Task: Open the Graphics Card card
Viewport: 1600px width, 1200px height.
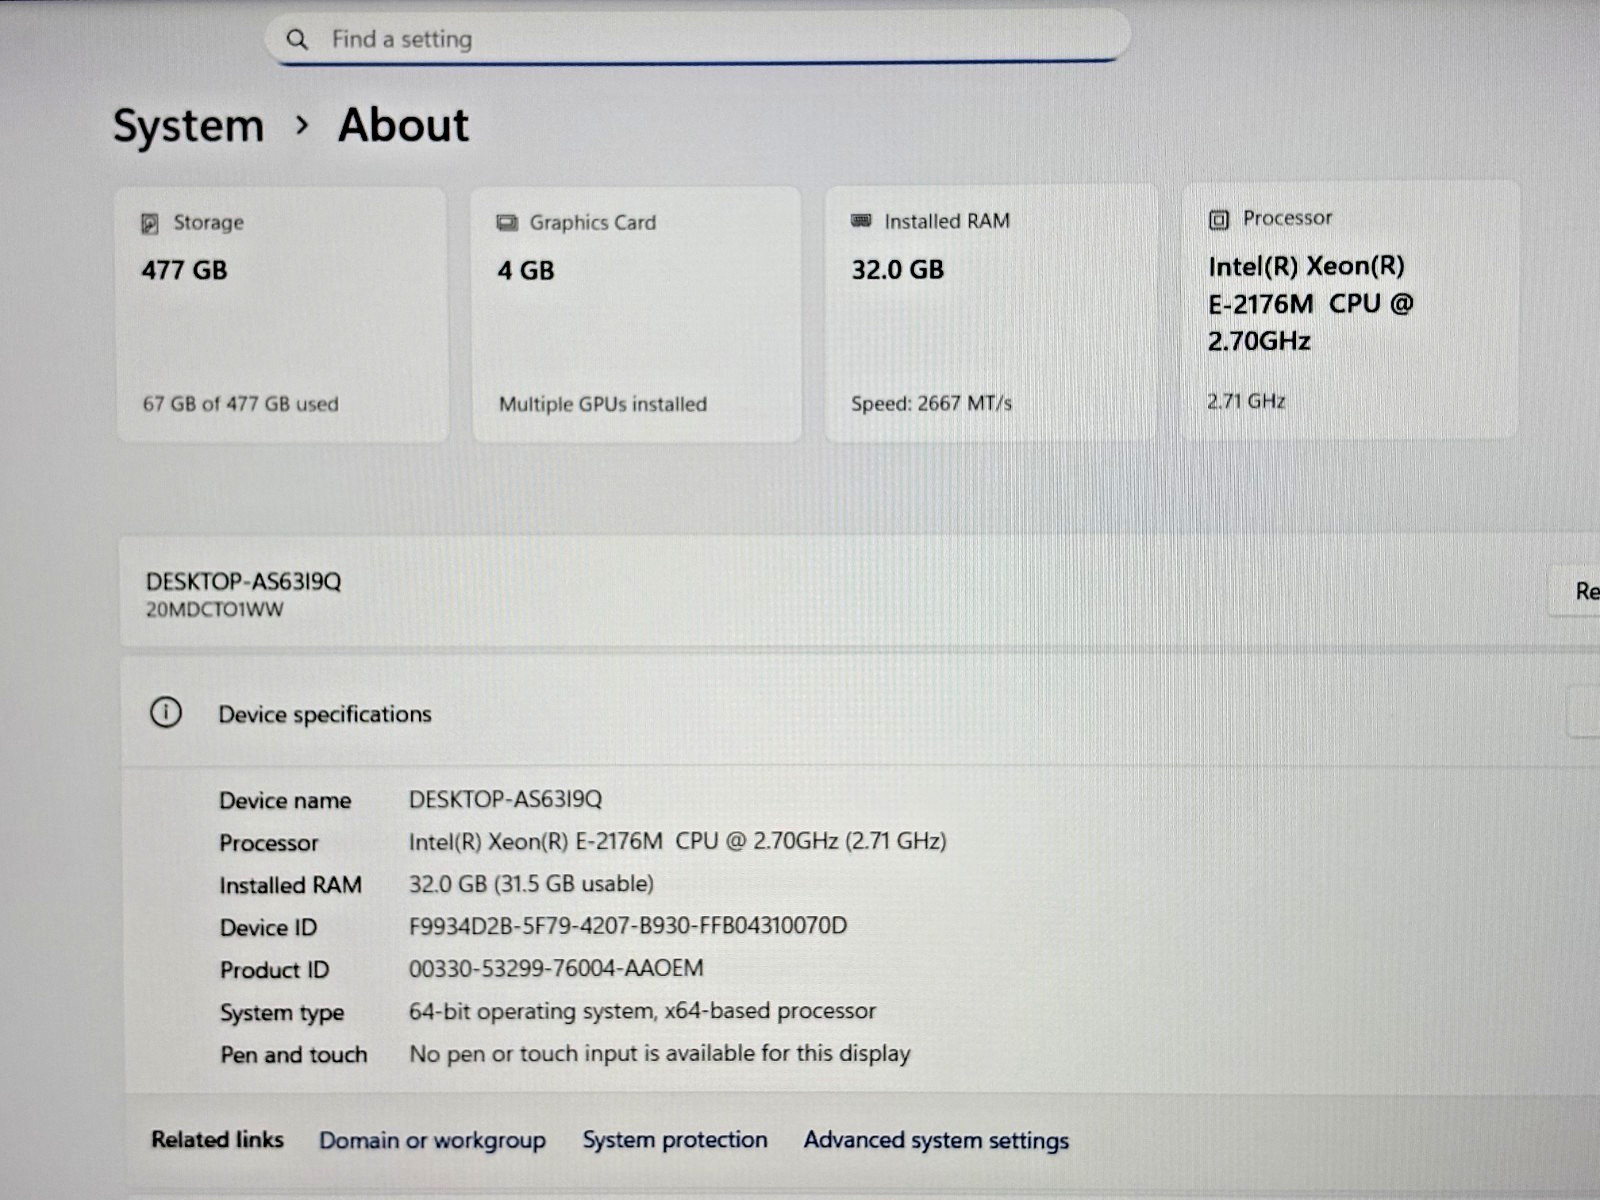Action: tap(636, 314)
